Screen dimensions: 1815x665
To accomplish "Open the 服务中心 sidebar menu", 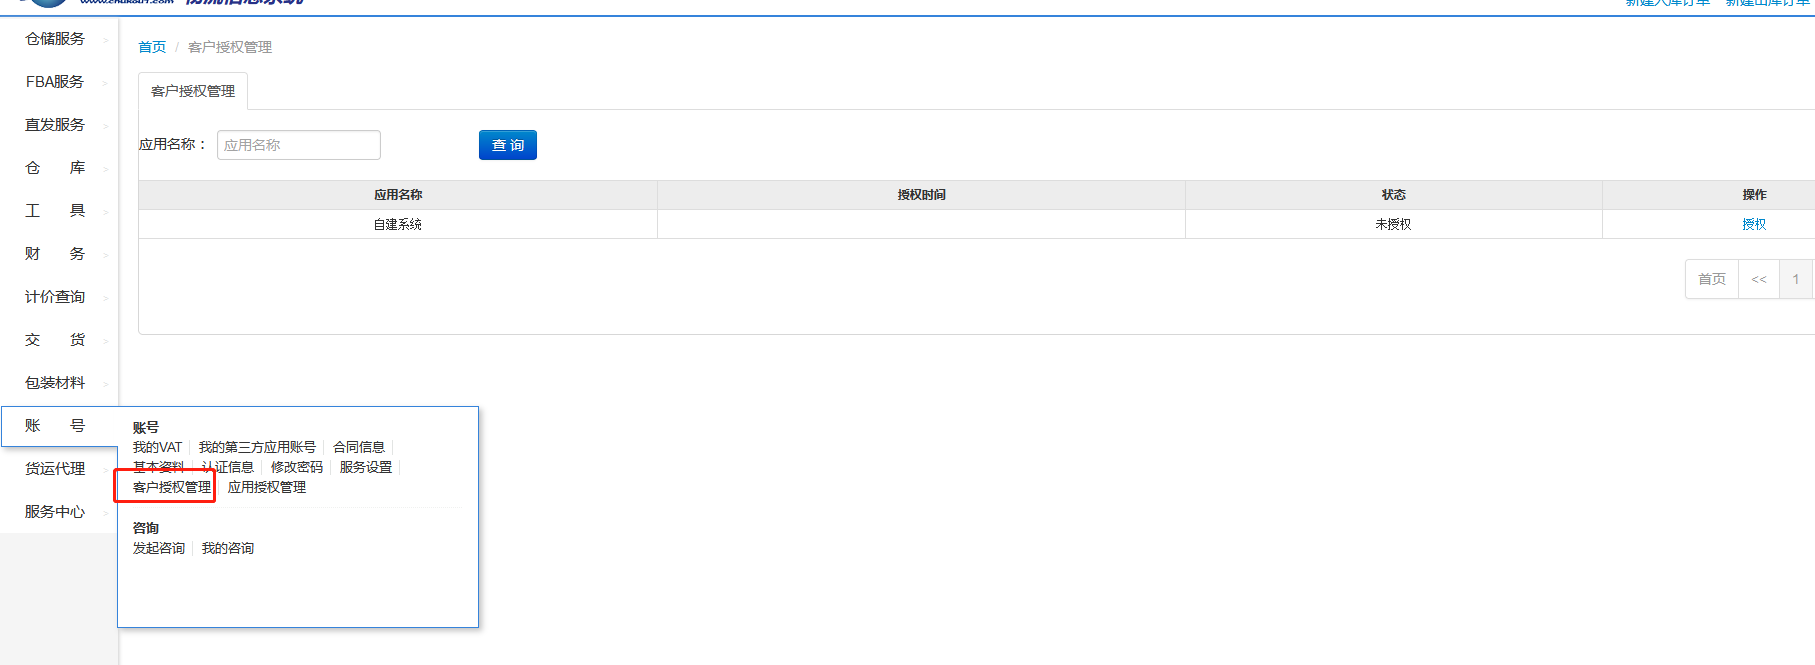I will 55,512.
